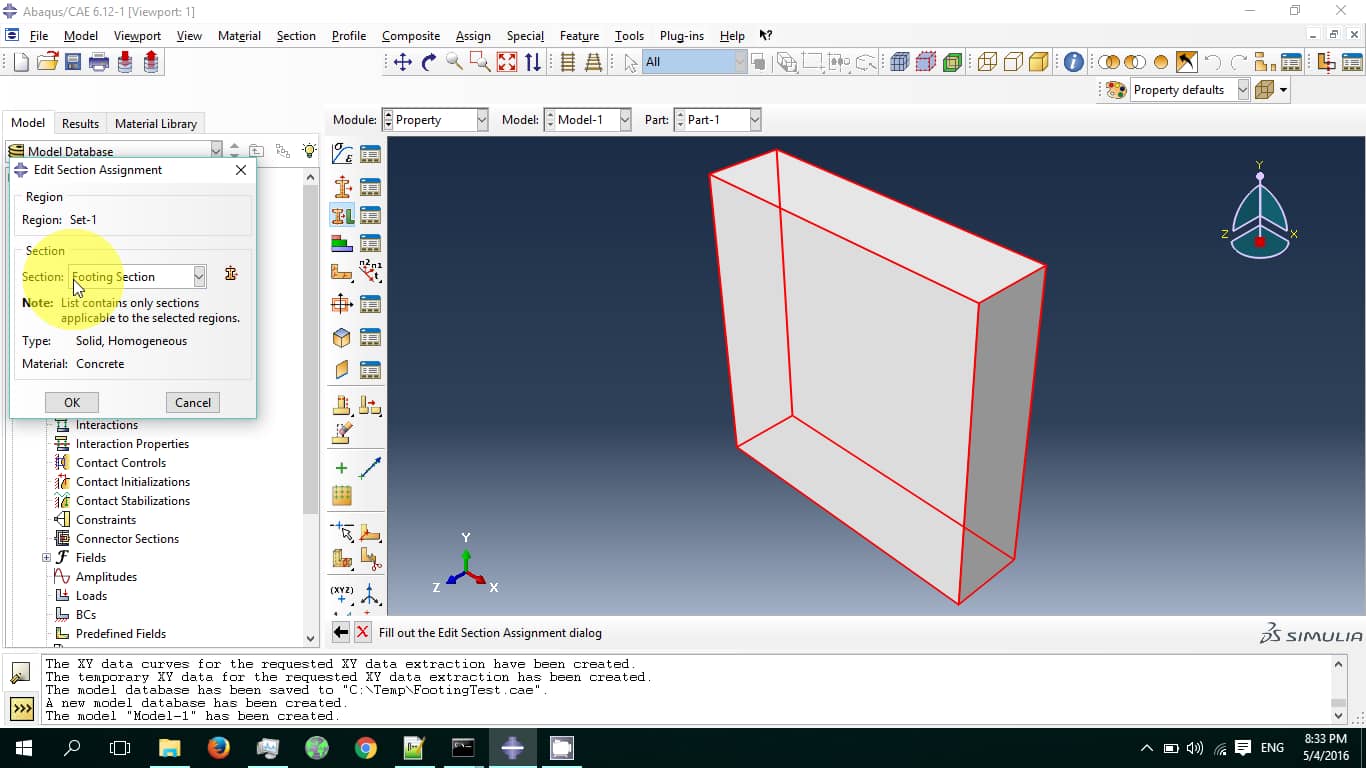Switch to the Results tab
The image size is (1366, 768).
[x=80, y=124]
